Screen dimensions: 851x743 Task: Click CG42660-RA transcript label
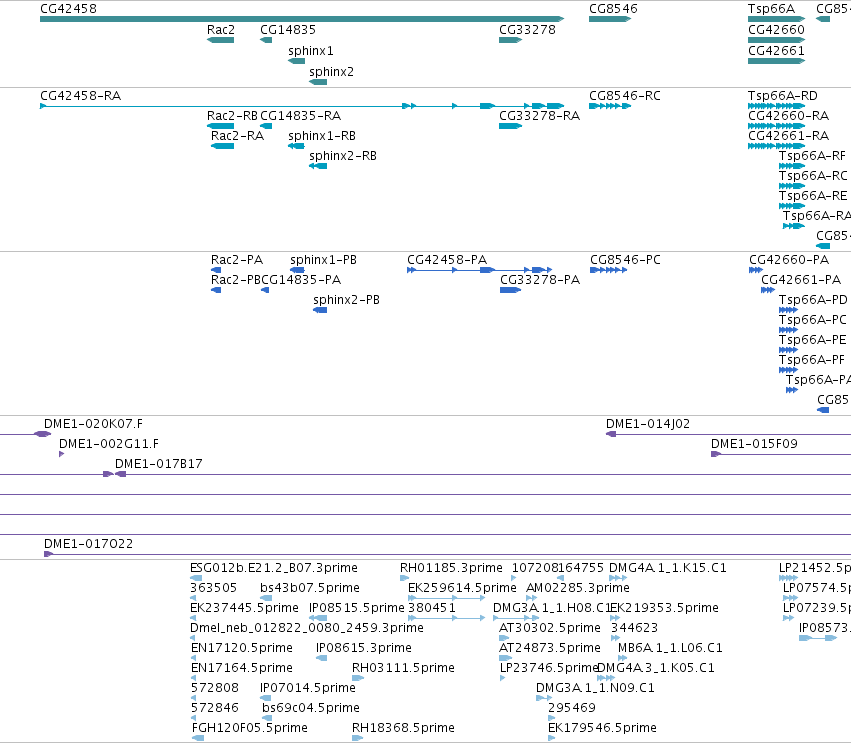[x=789, y=116]
